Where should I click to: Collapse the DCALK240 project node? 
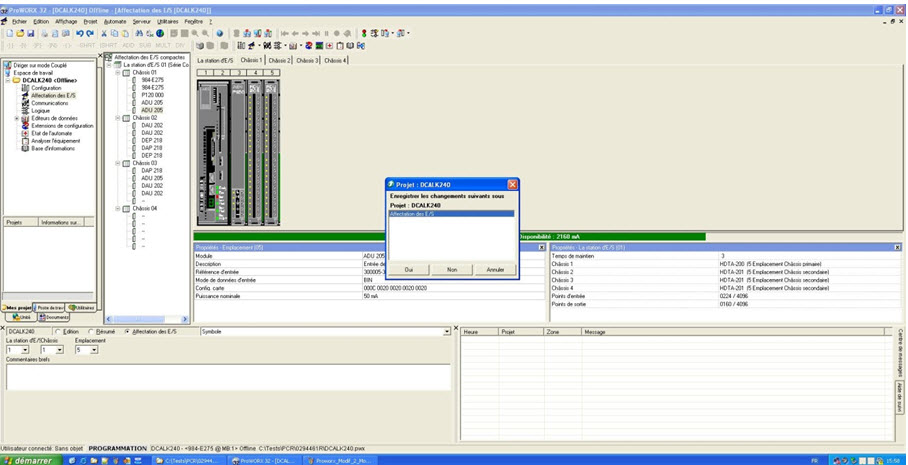pyautogui.click(x=8, y=80)
